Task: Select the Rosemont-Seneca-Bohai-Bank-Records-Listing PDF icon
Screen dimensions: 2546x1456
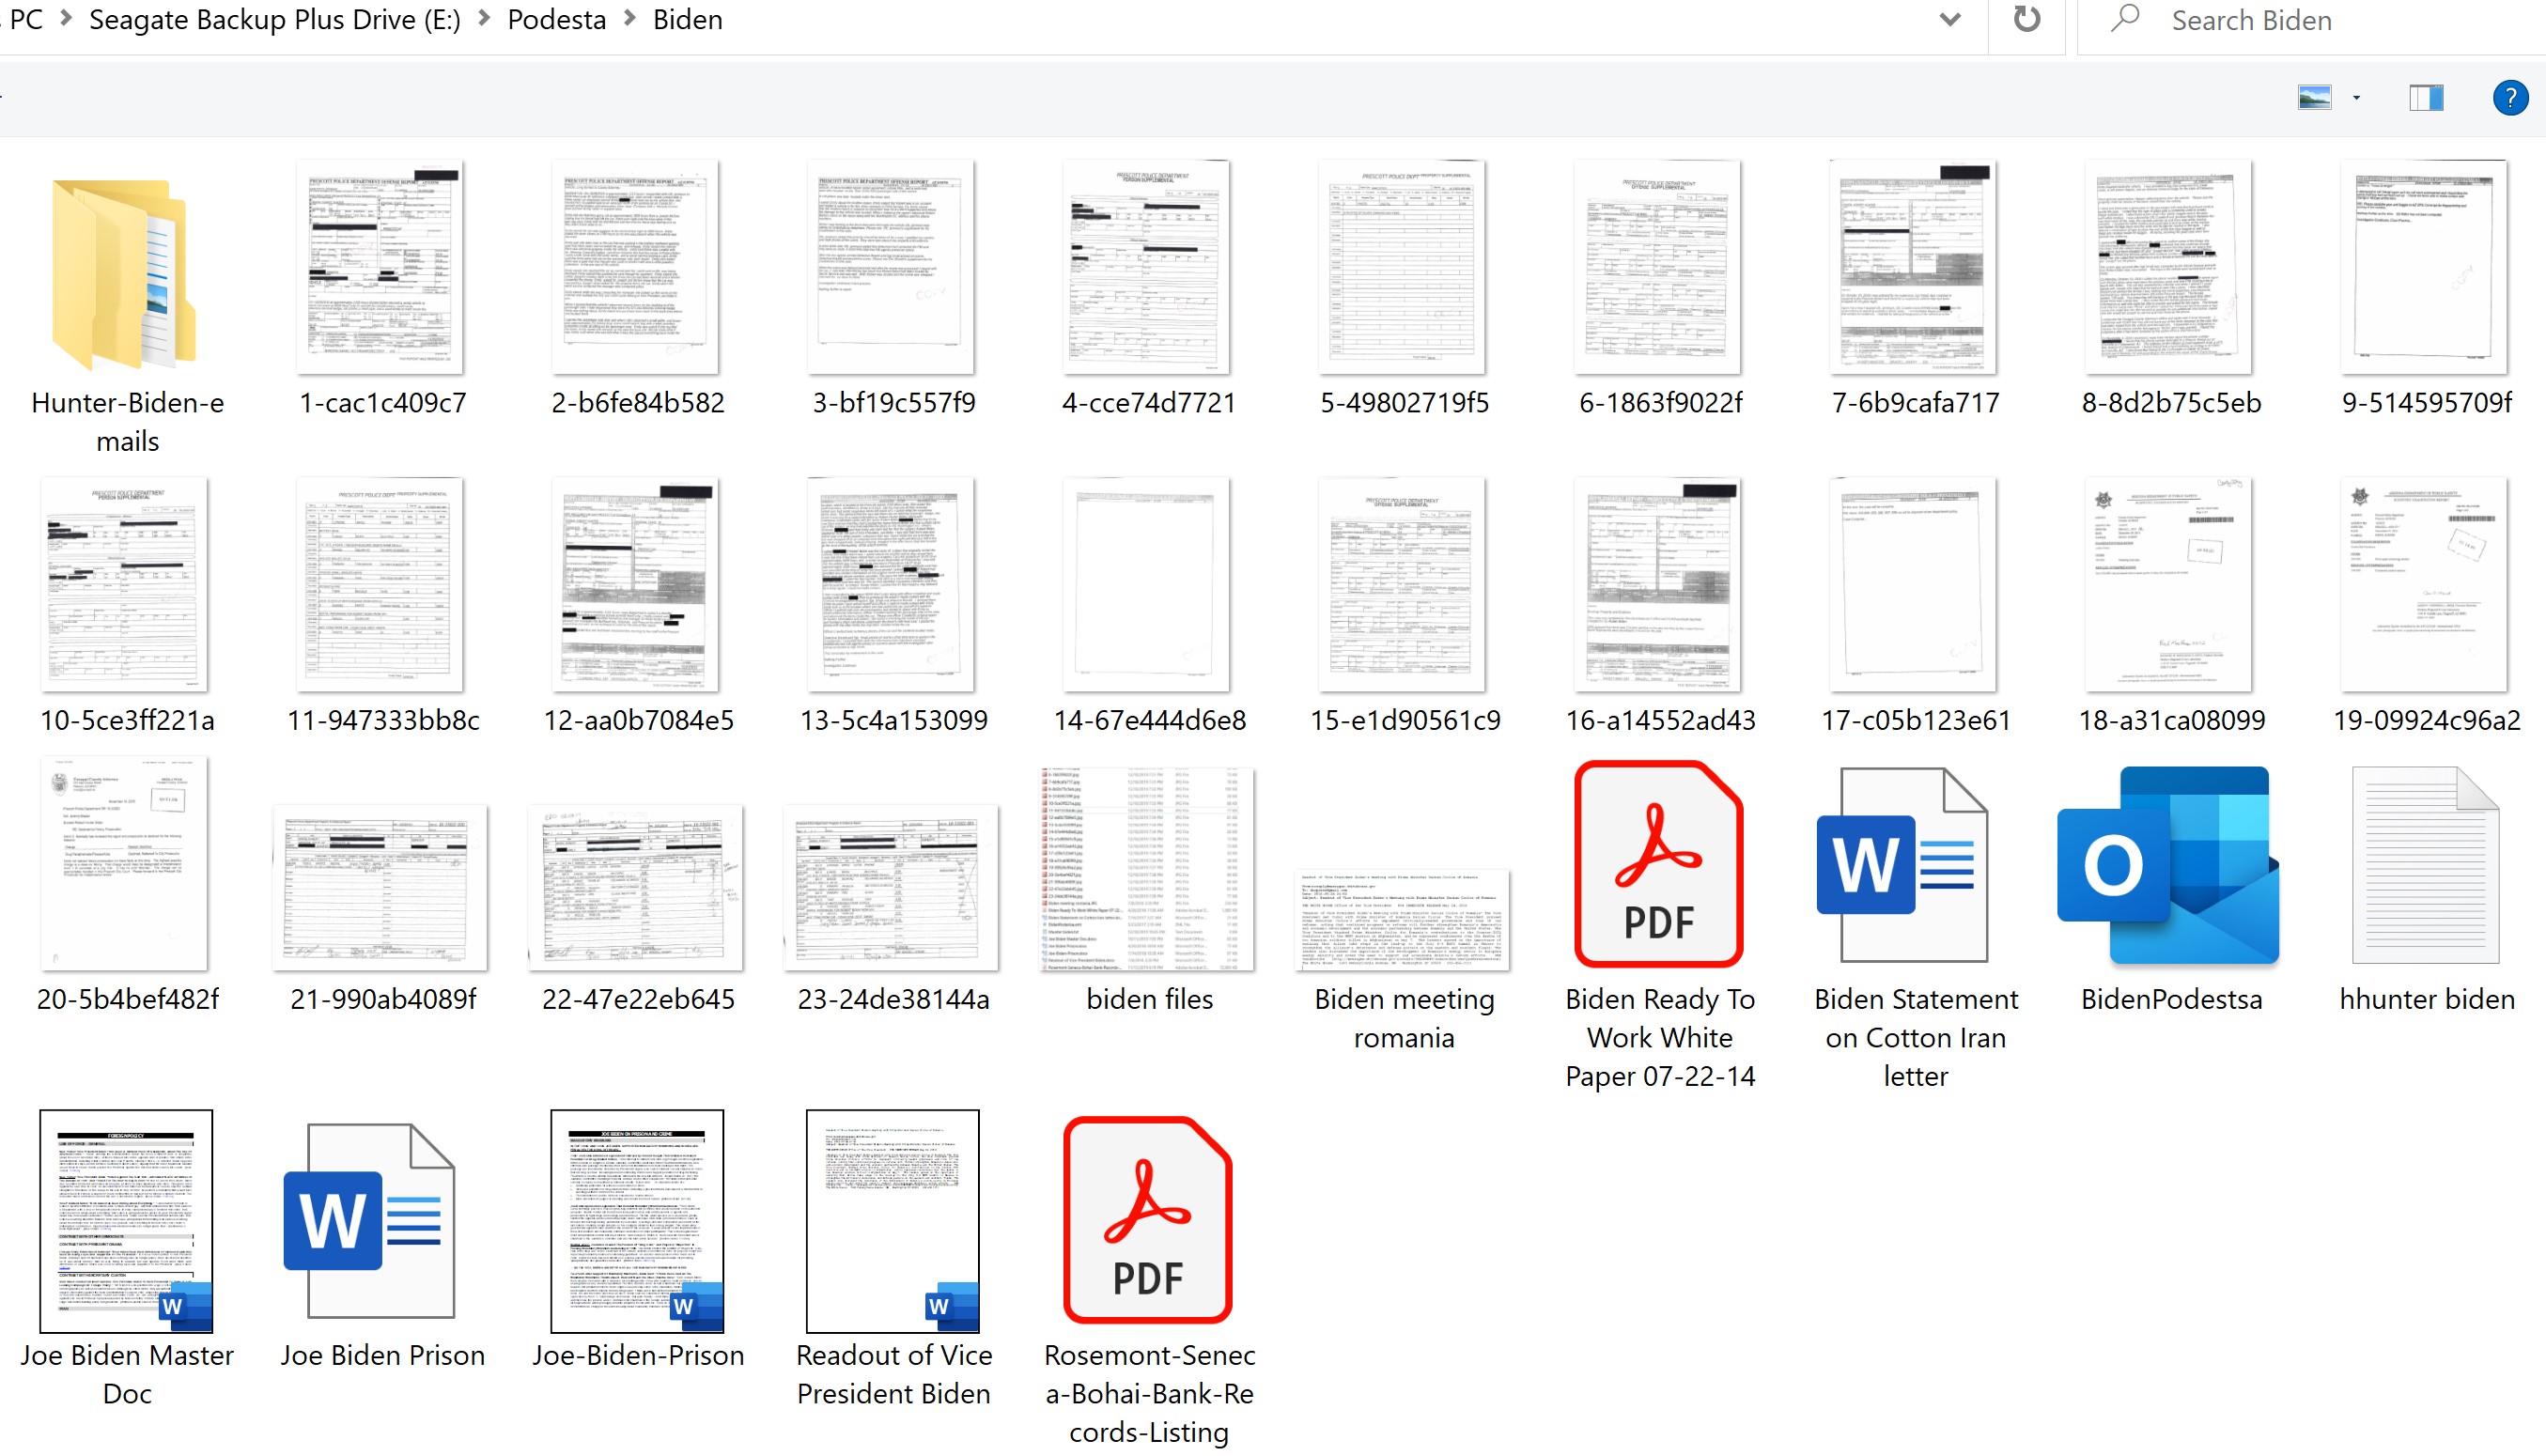Action: pos(1148,1220)
